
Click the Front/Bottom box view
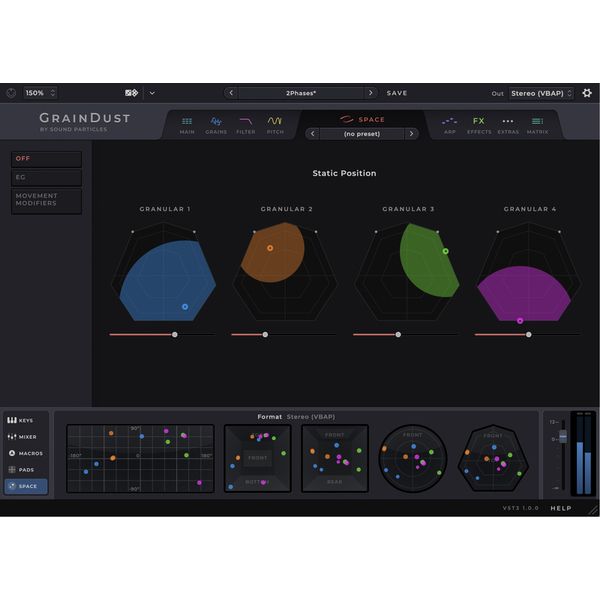pyautogui.click(x=258, y=458)
